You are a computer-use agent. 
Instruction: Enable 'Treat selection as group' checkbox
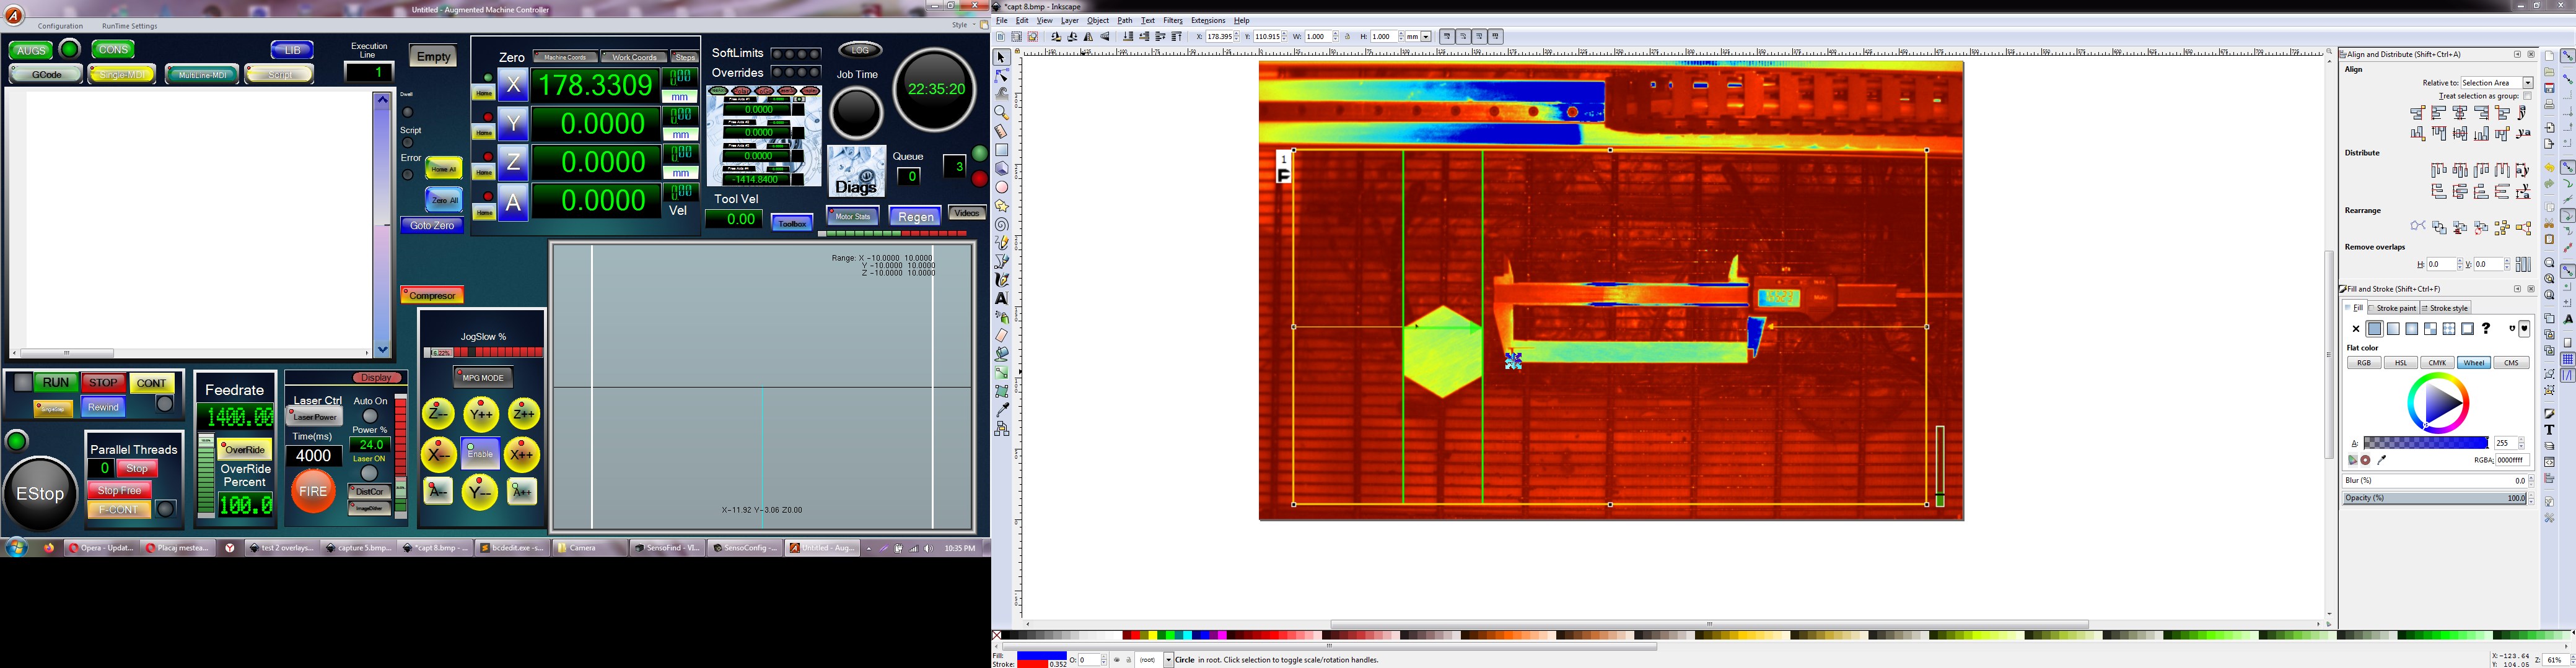click(x=2527, y=97)
